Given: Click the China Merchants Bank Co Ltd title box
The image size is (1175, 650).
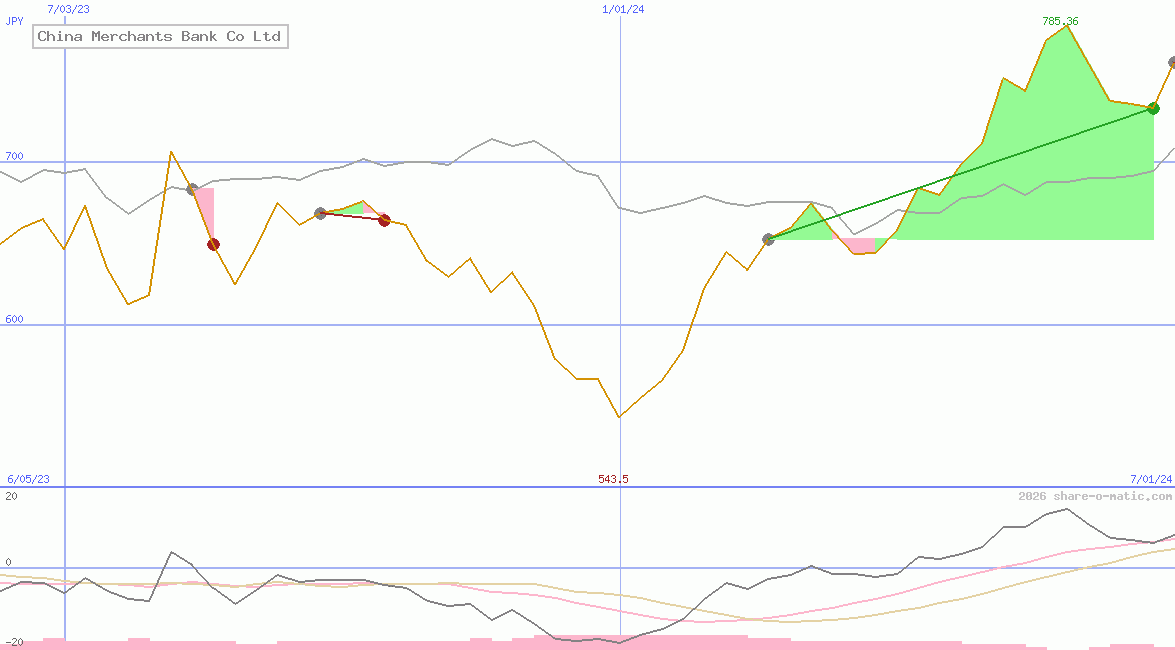Looking at the screenshot, I should pyautogui.click(x=160, y=36).
